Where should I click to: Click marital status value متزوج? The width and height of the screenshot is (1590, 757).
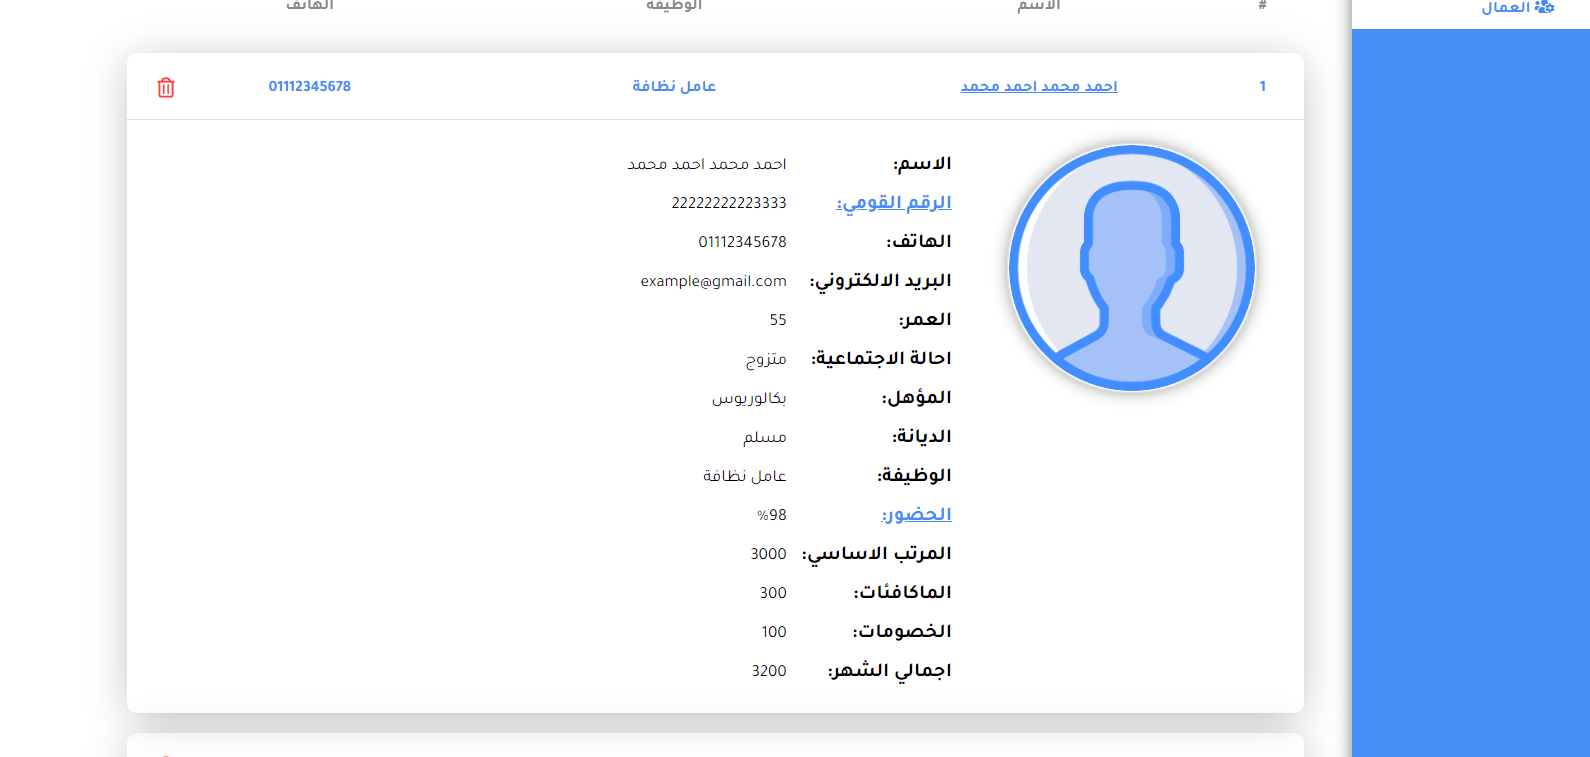coord(766,359)
